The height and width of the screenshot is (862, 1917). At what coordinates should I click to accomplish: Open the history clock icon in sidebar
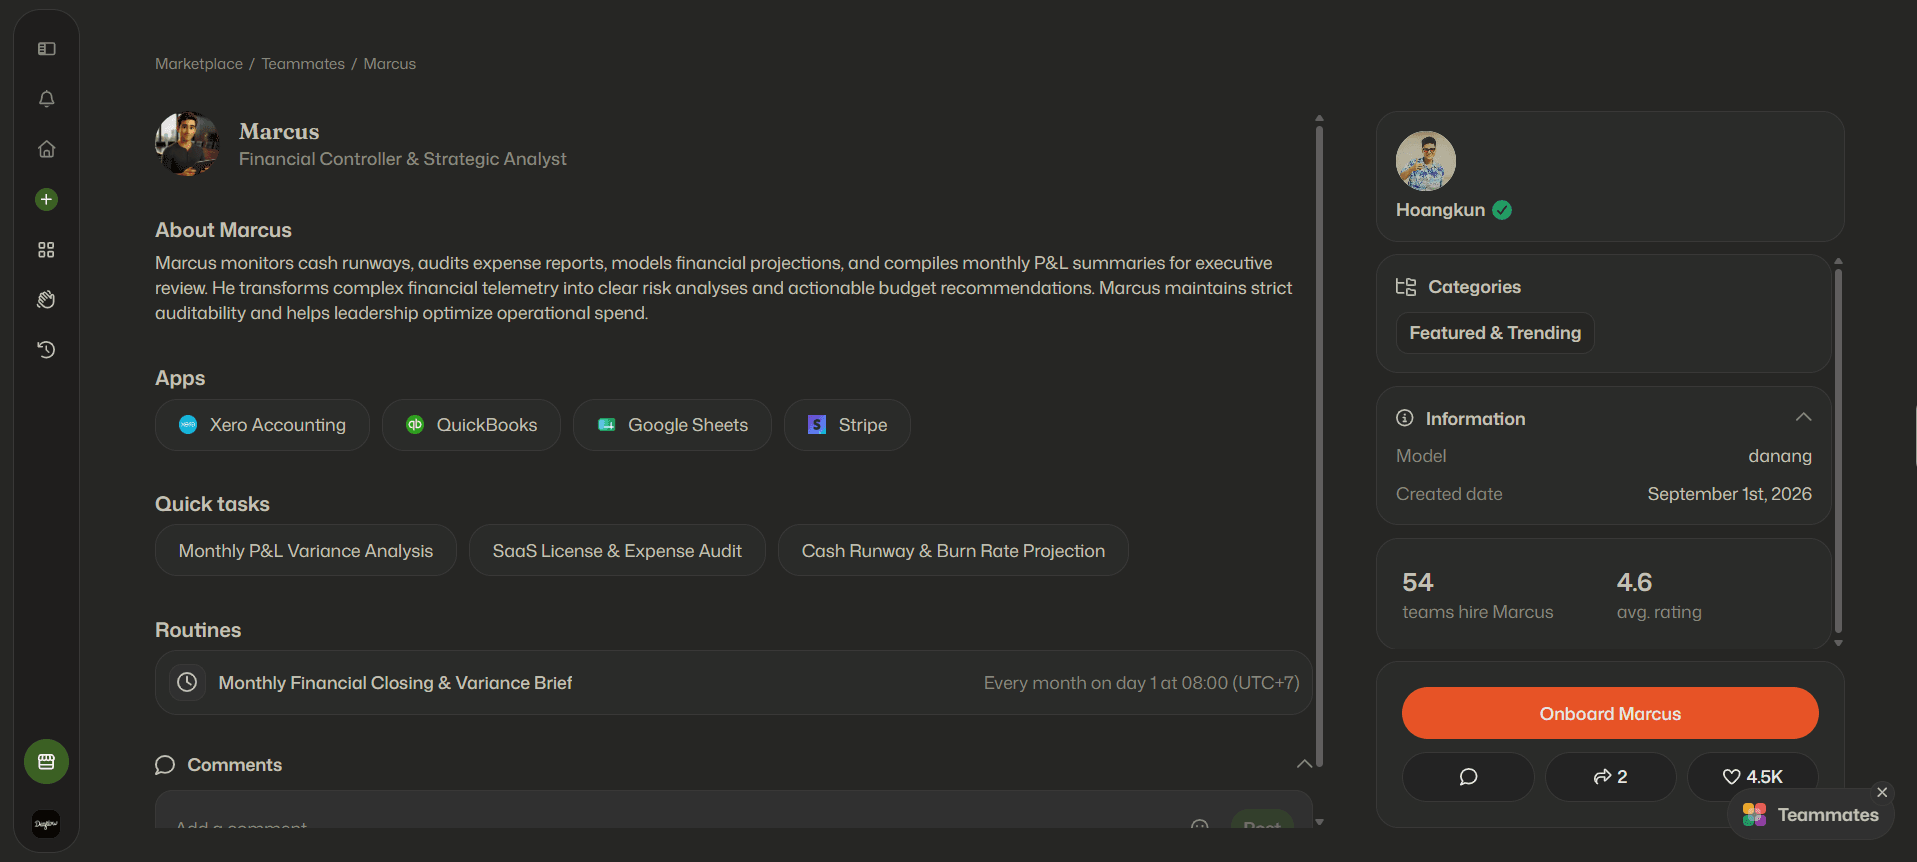[x=46, y=350]
